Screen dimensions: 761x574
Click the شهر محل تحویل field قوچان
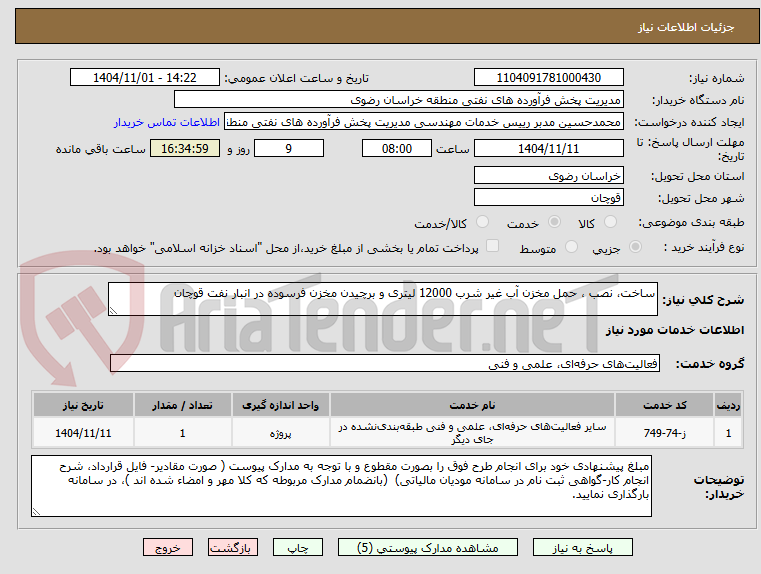click(548, 197)
